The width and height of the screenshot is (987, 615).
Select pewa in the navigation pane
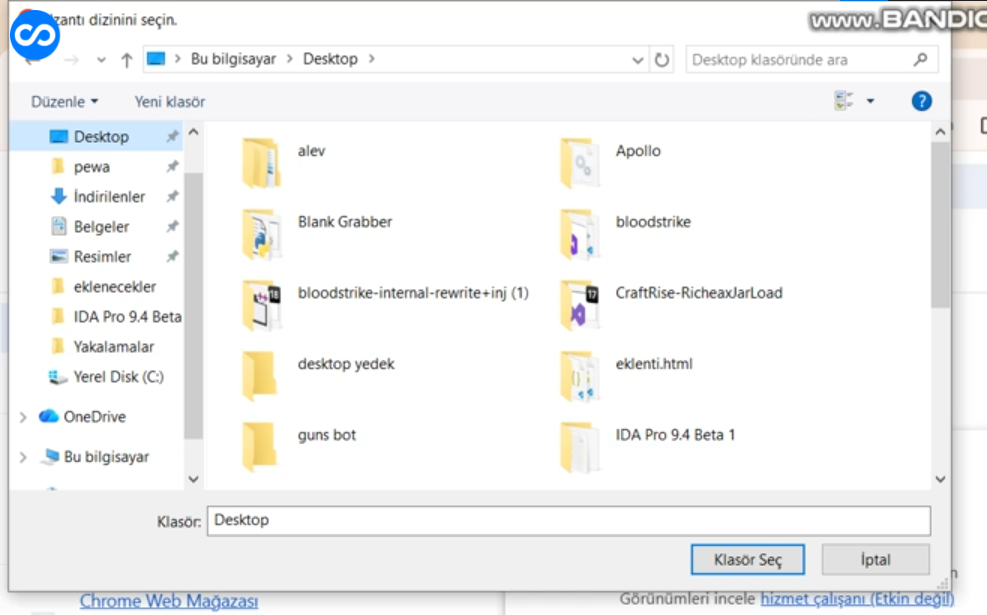pos(92,167)
